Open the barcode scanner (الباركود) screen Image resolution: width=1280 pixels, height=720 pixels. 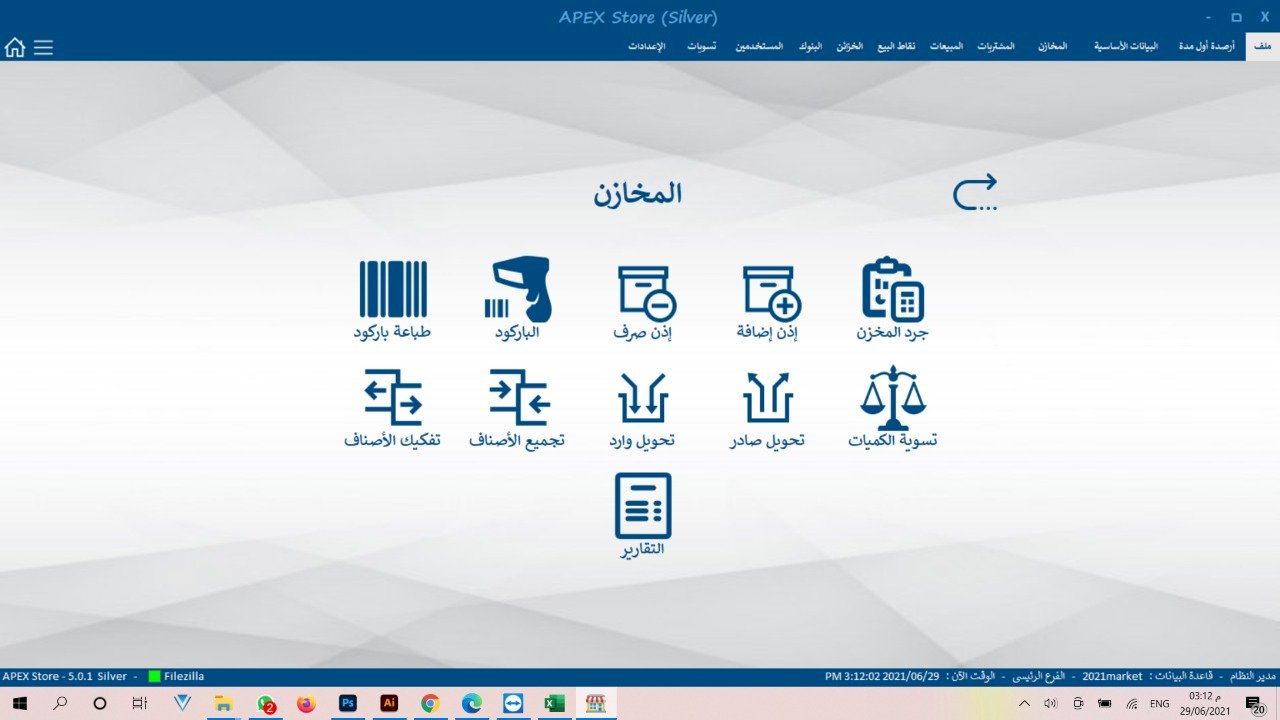(x=518, y=290)
